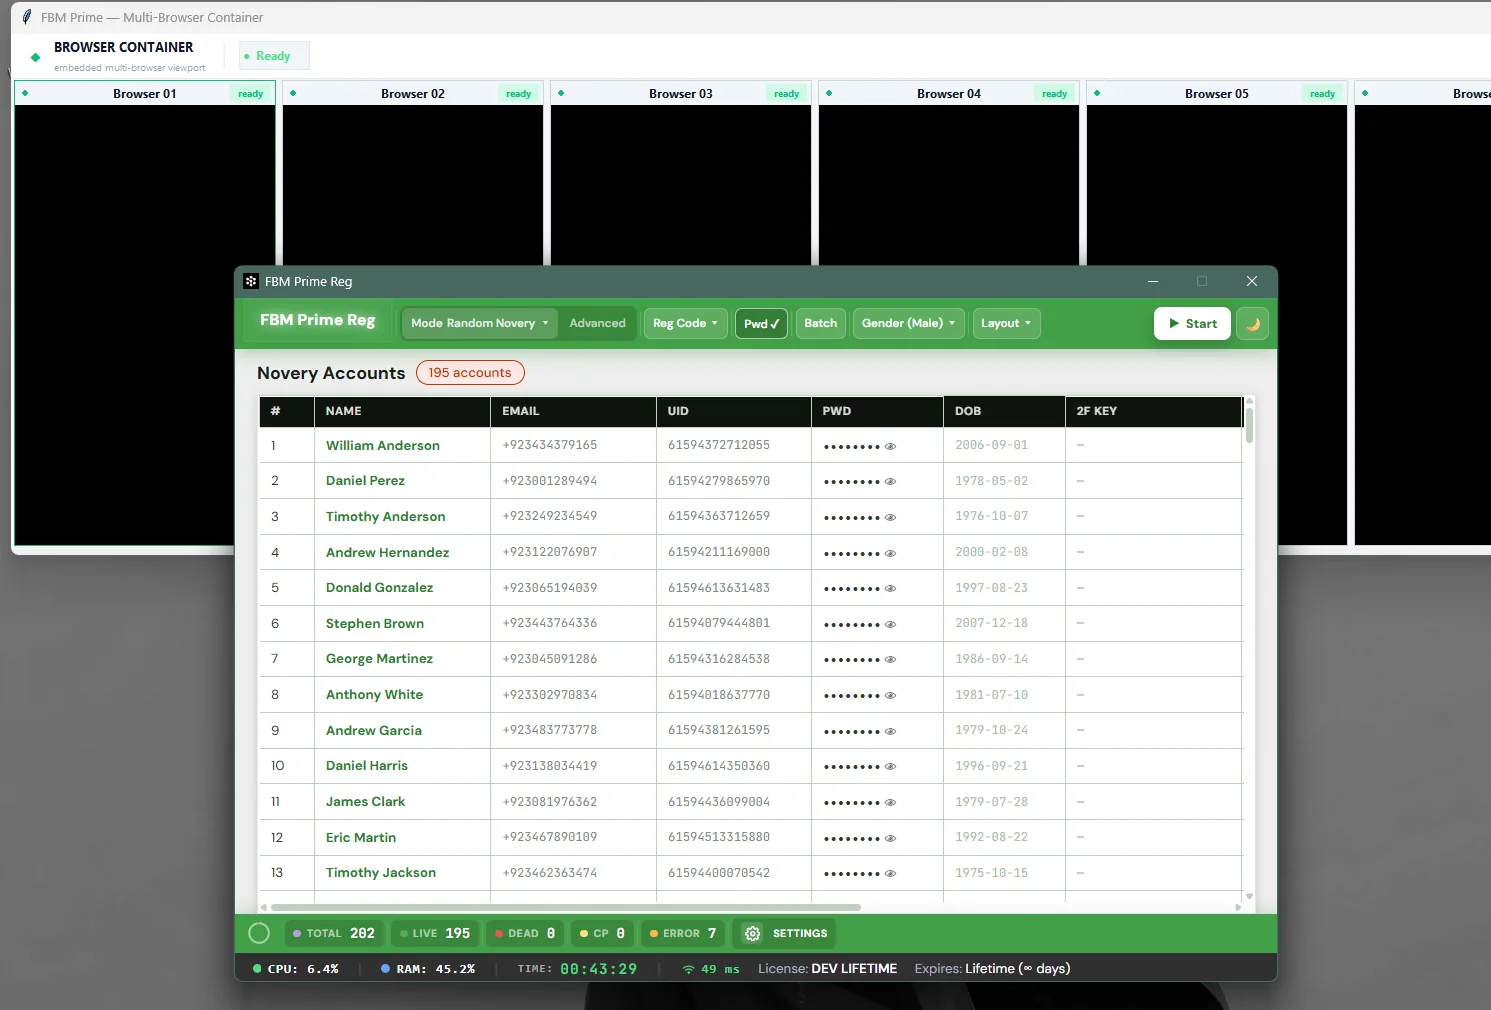Image resolution: width=1491 pixels, height=1010 pixels.
Task: Open the Gender (Male) dropdown
Action: click(909, 323)
